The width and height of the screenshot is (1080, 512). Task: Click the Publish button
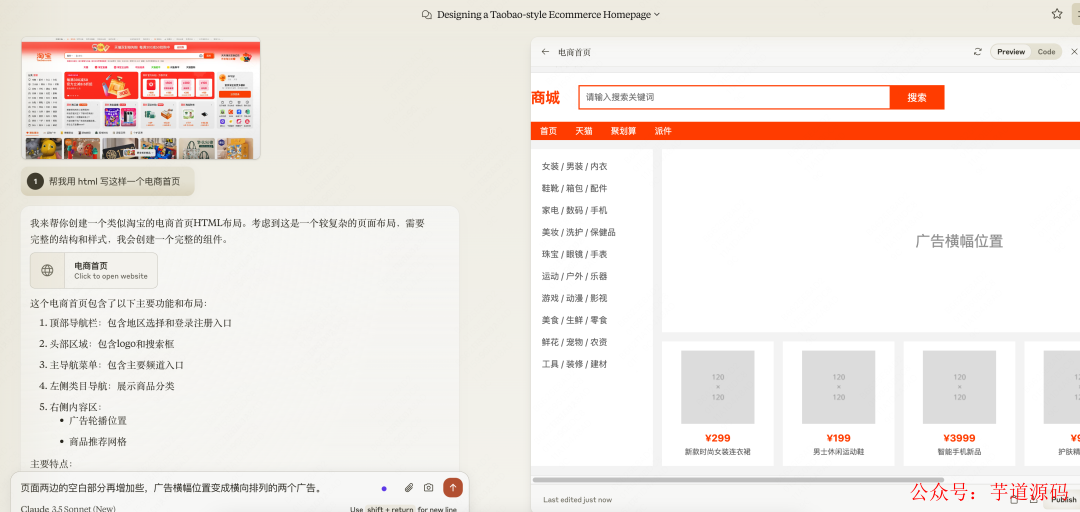point(1063,500)
